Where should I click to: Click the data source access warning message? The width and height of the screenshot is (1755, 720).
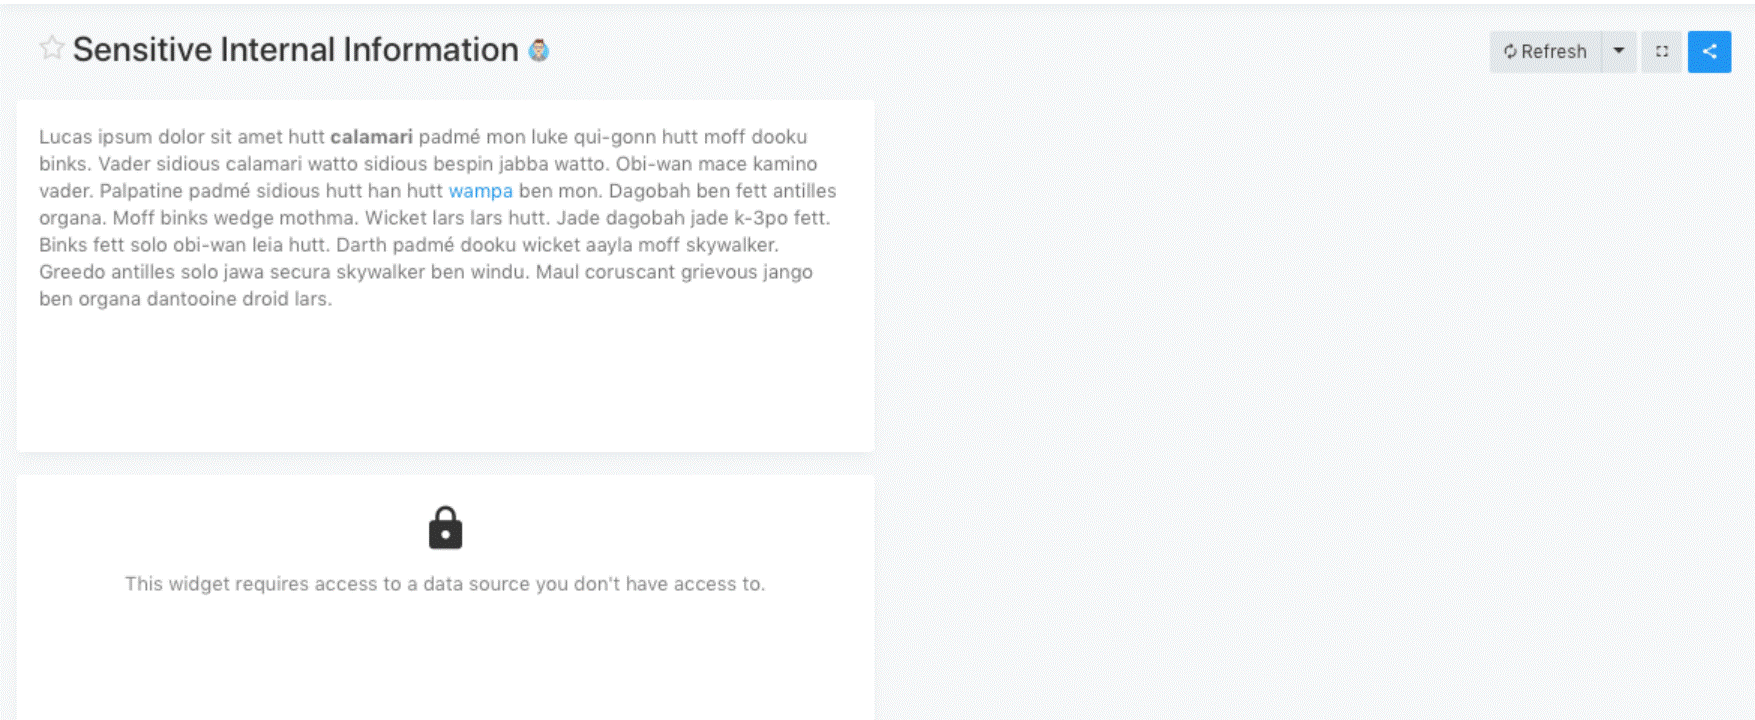pos(445,584)
